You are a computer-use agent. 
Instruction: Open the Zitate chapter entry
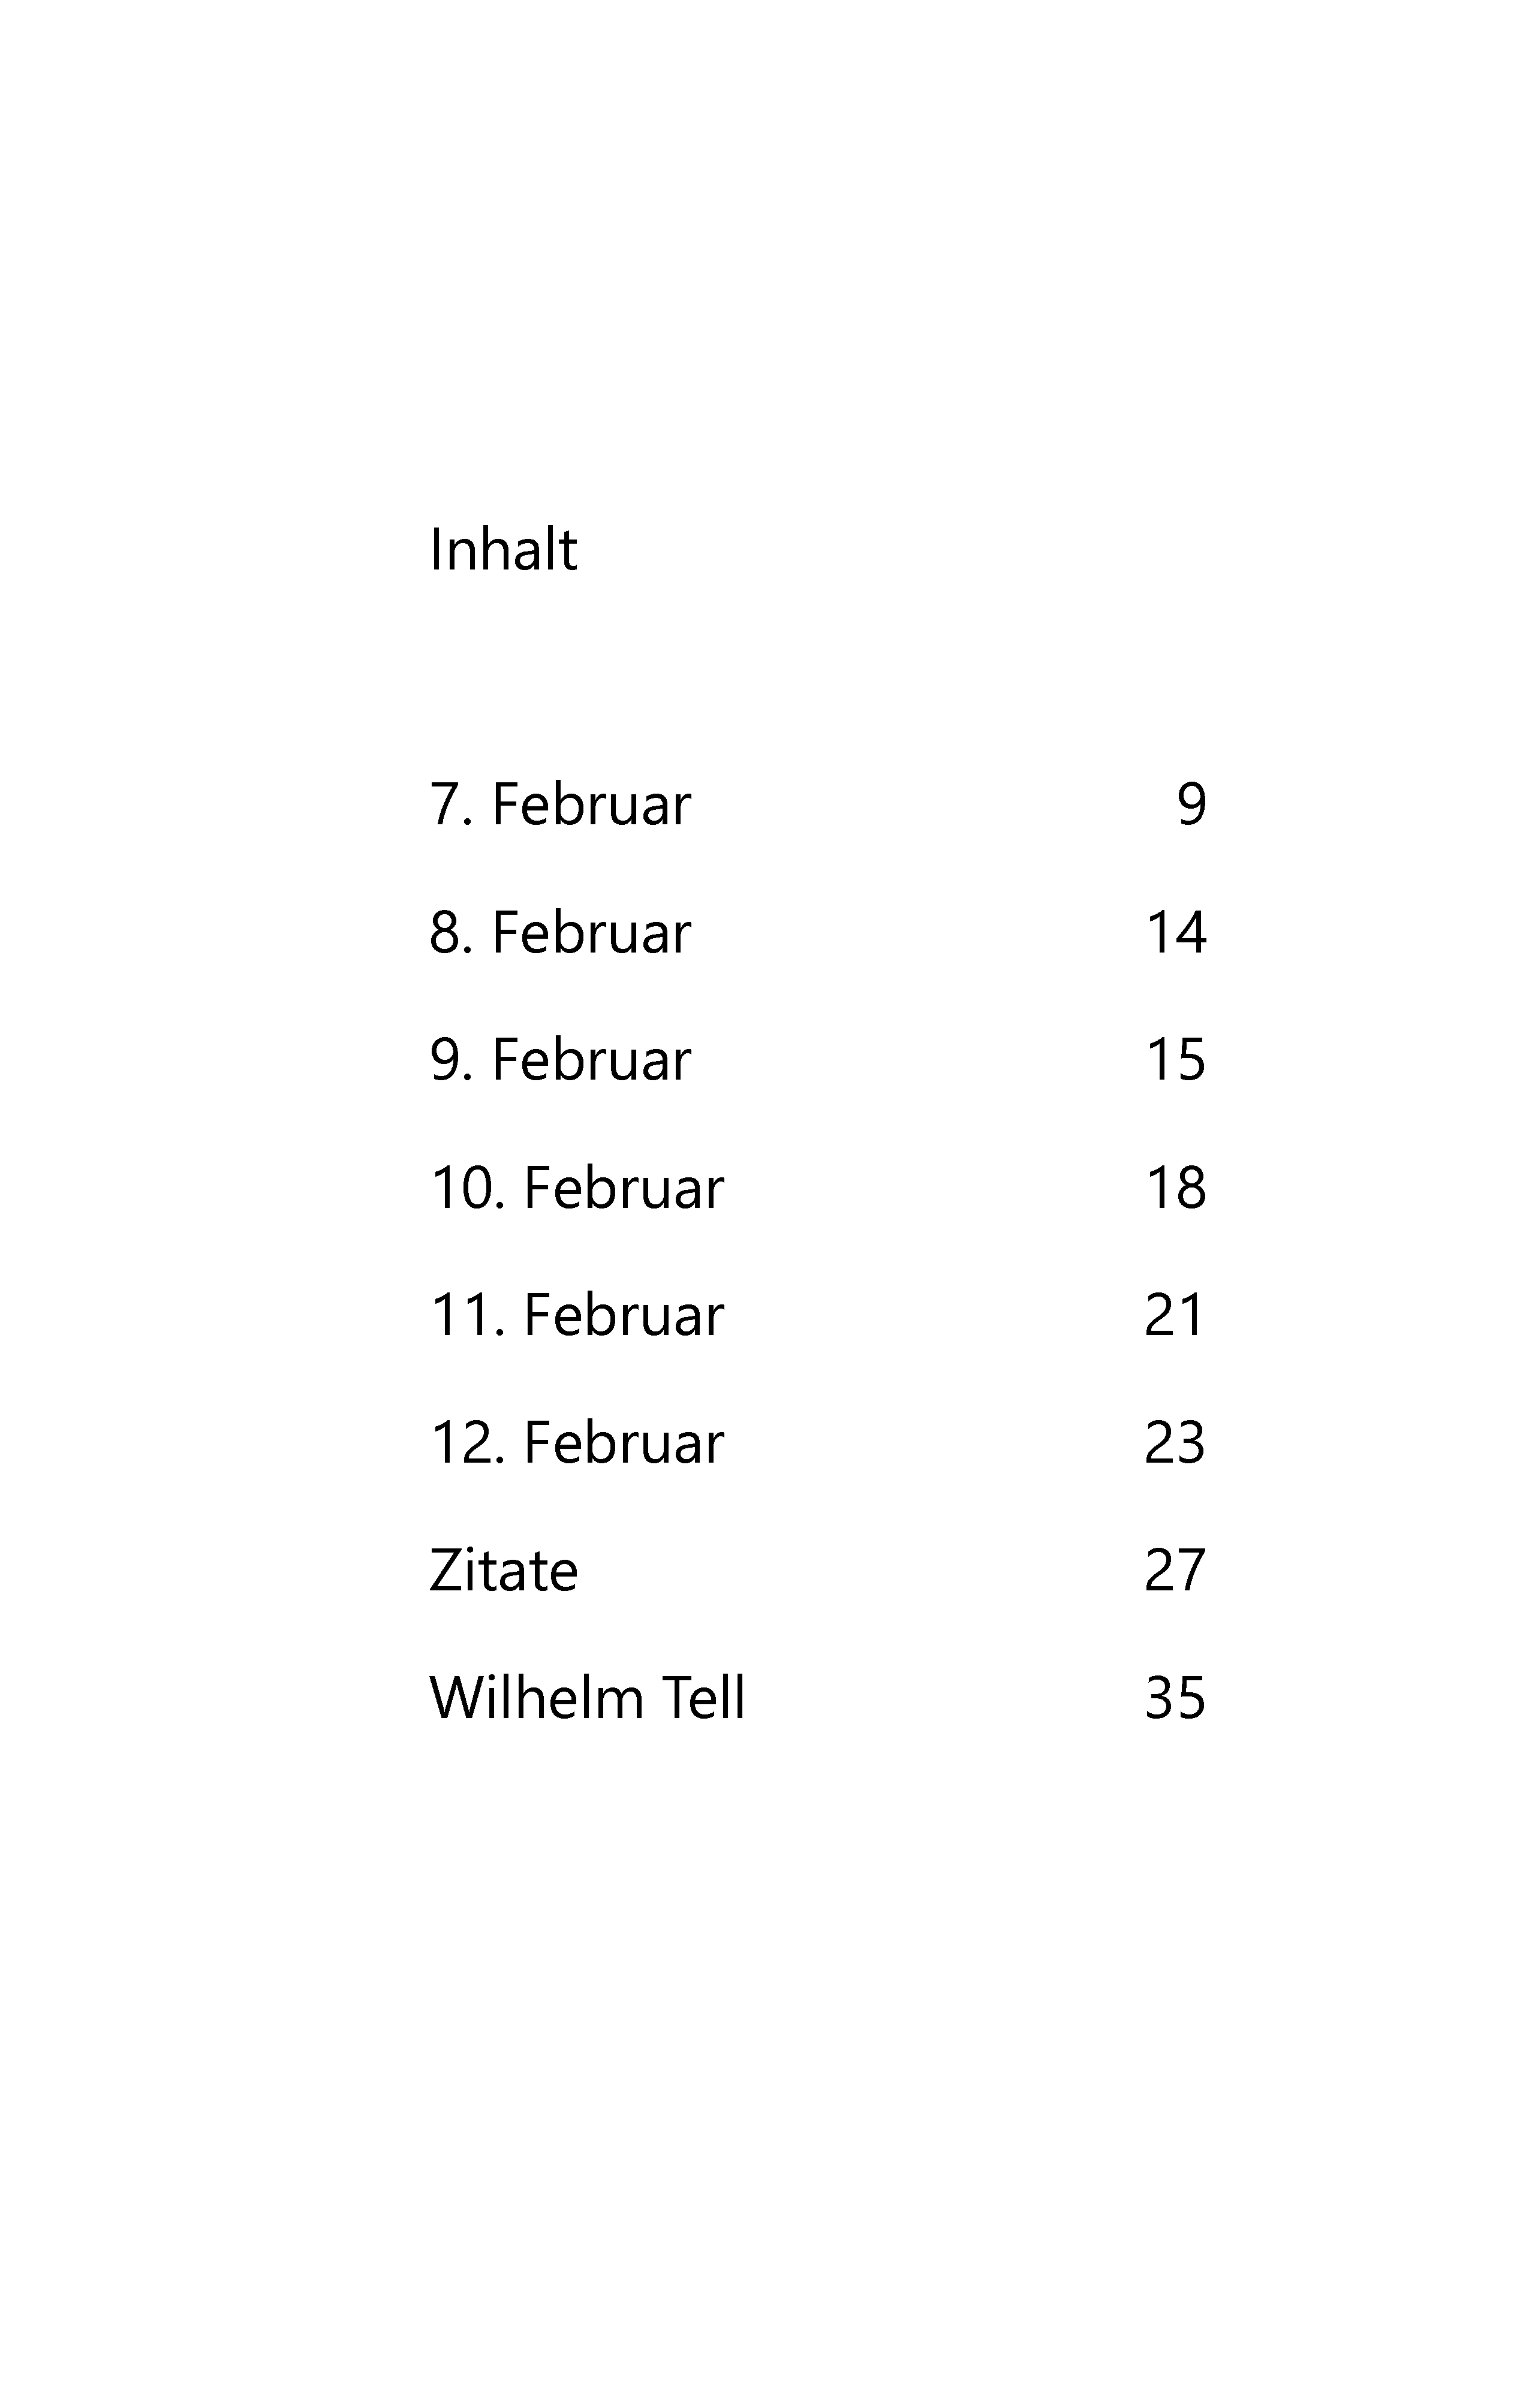click(504, 1570)
